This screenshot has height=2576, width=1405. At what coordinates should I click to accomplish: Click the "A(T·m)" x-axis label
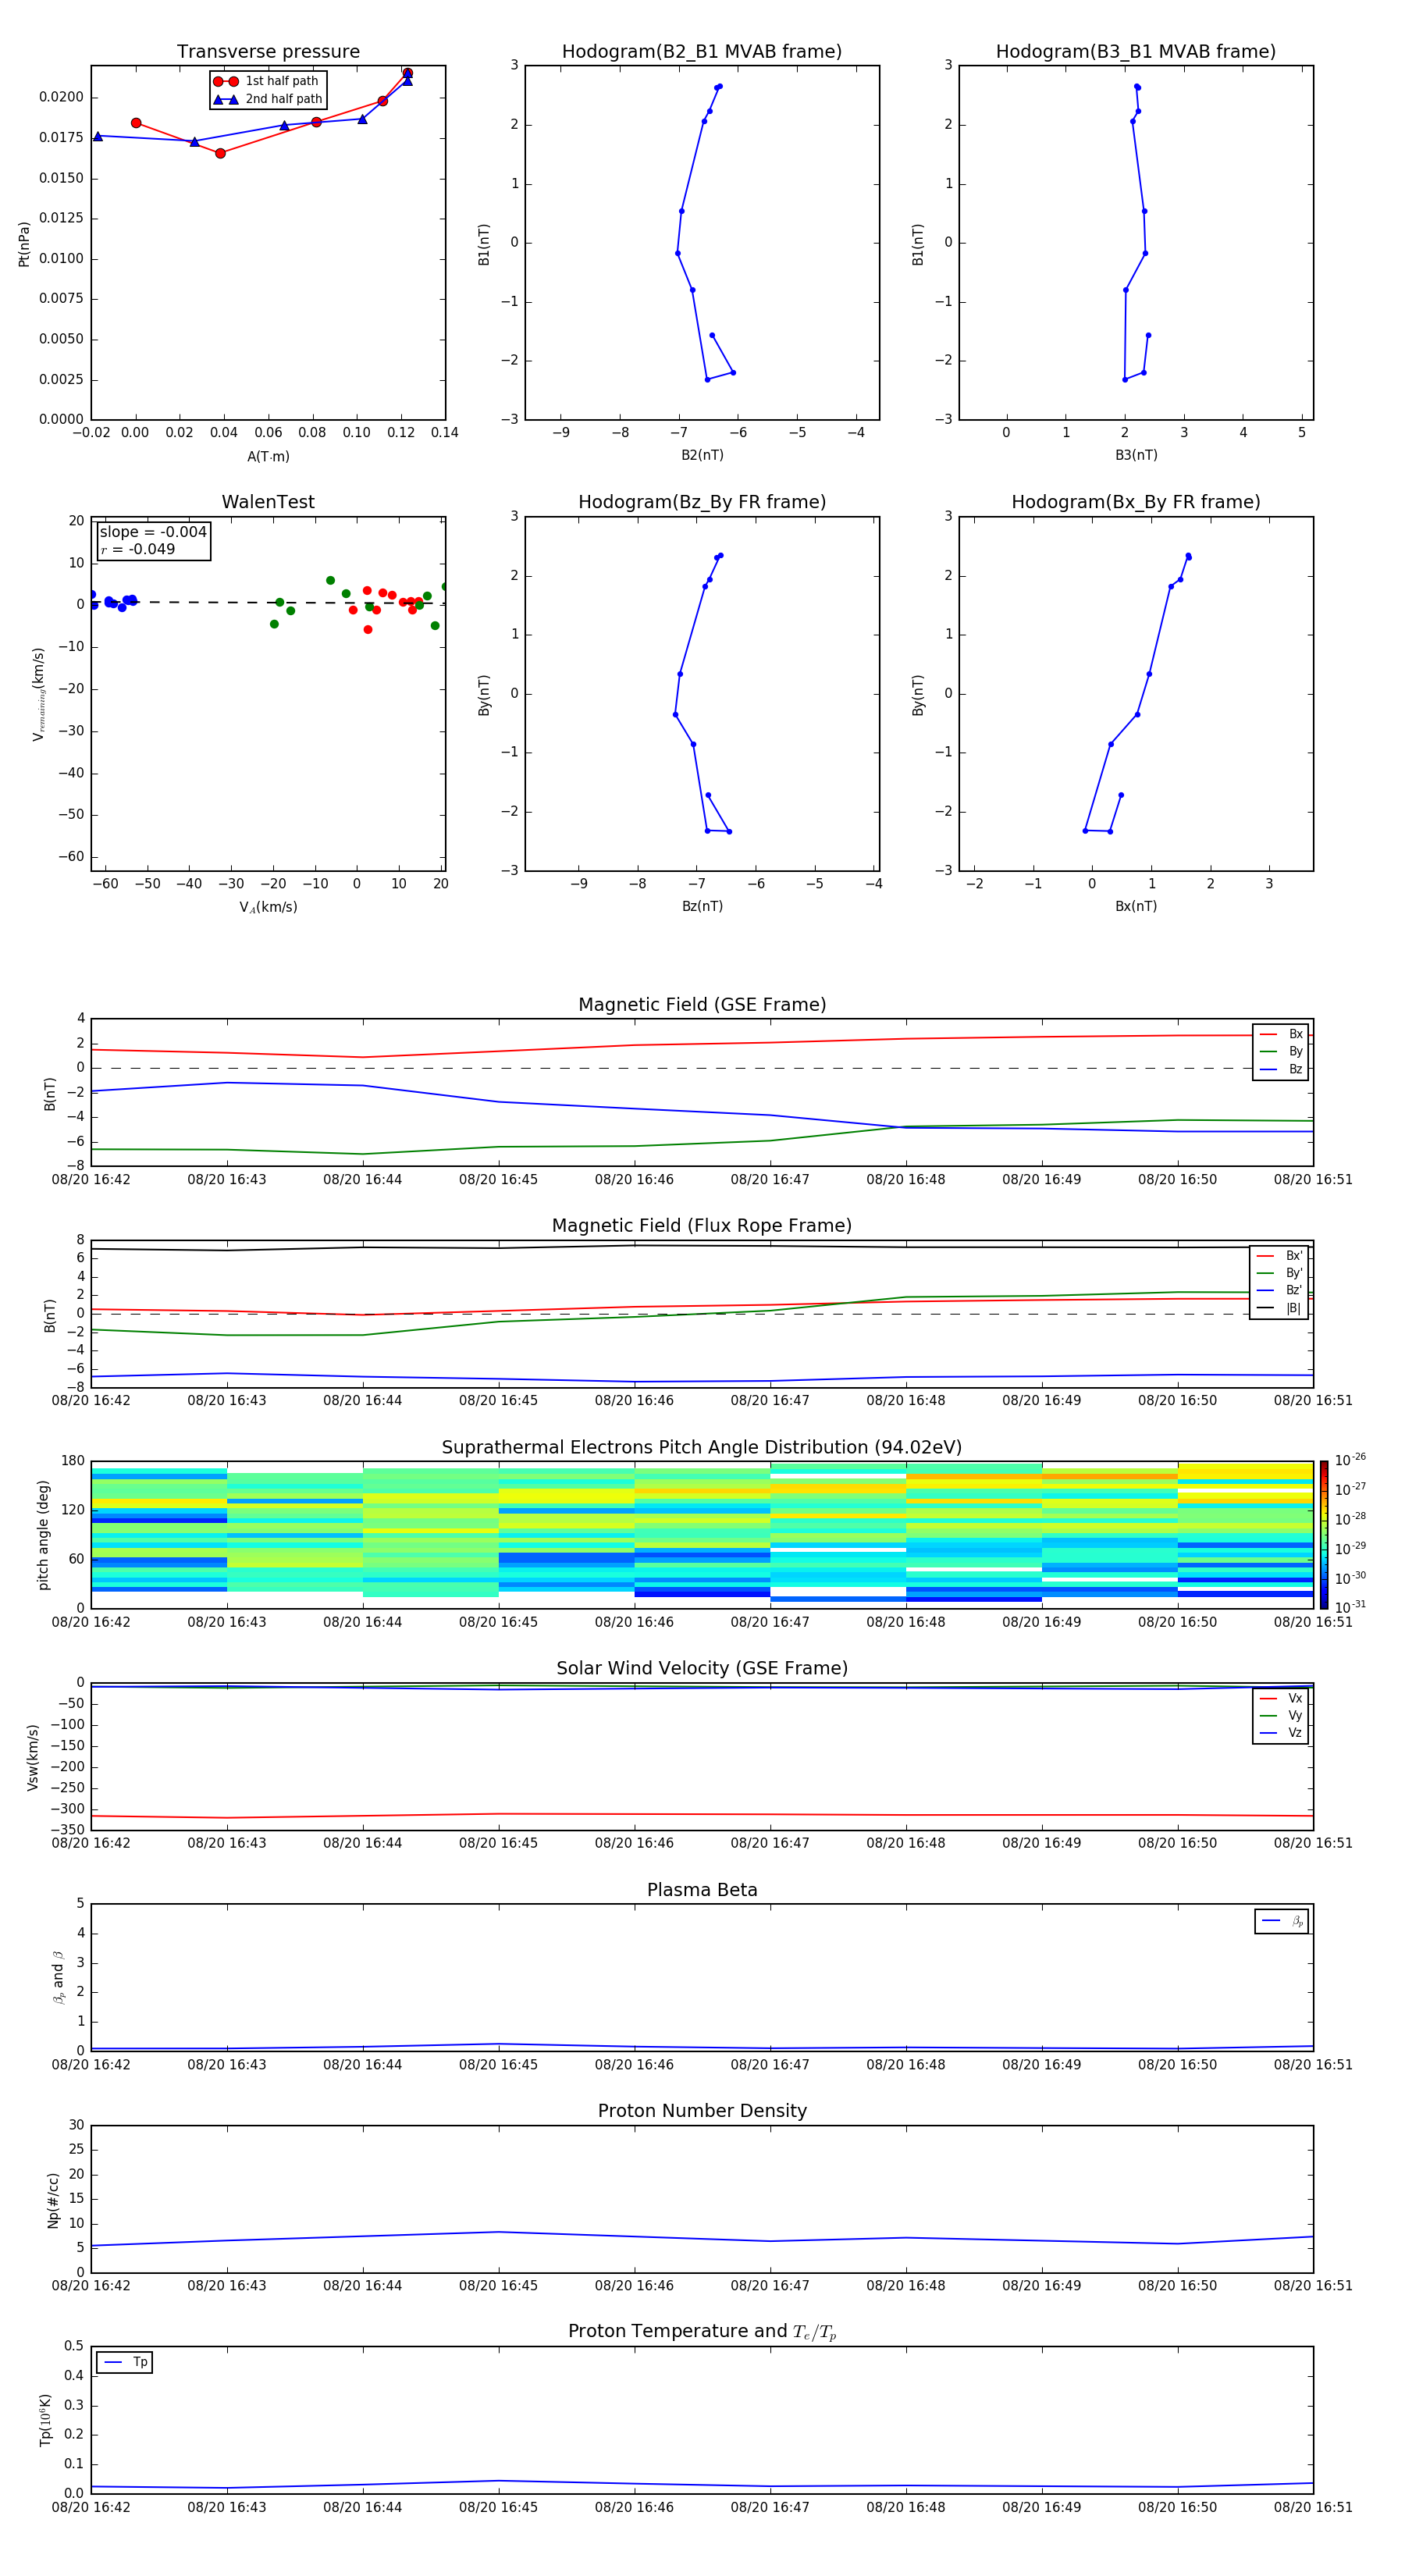pyautogui.click(x=268, y=457)
